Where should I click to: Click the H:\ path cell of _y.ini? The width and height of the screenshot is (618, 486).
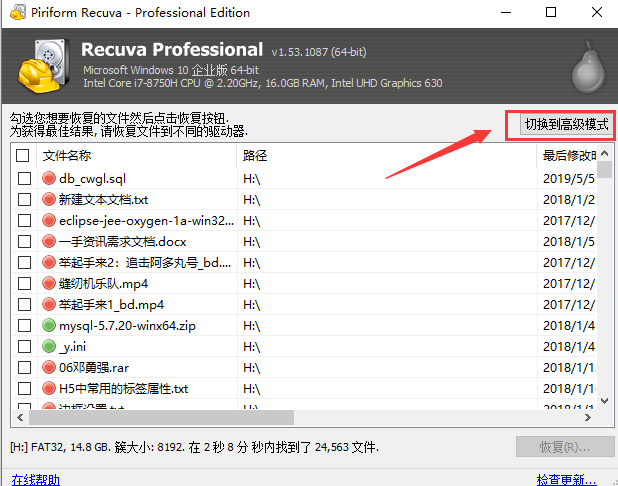coord(251,346)
